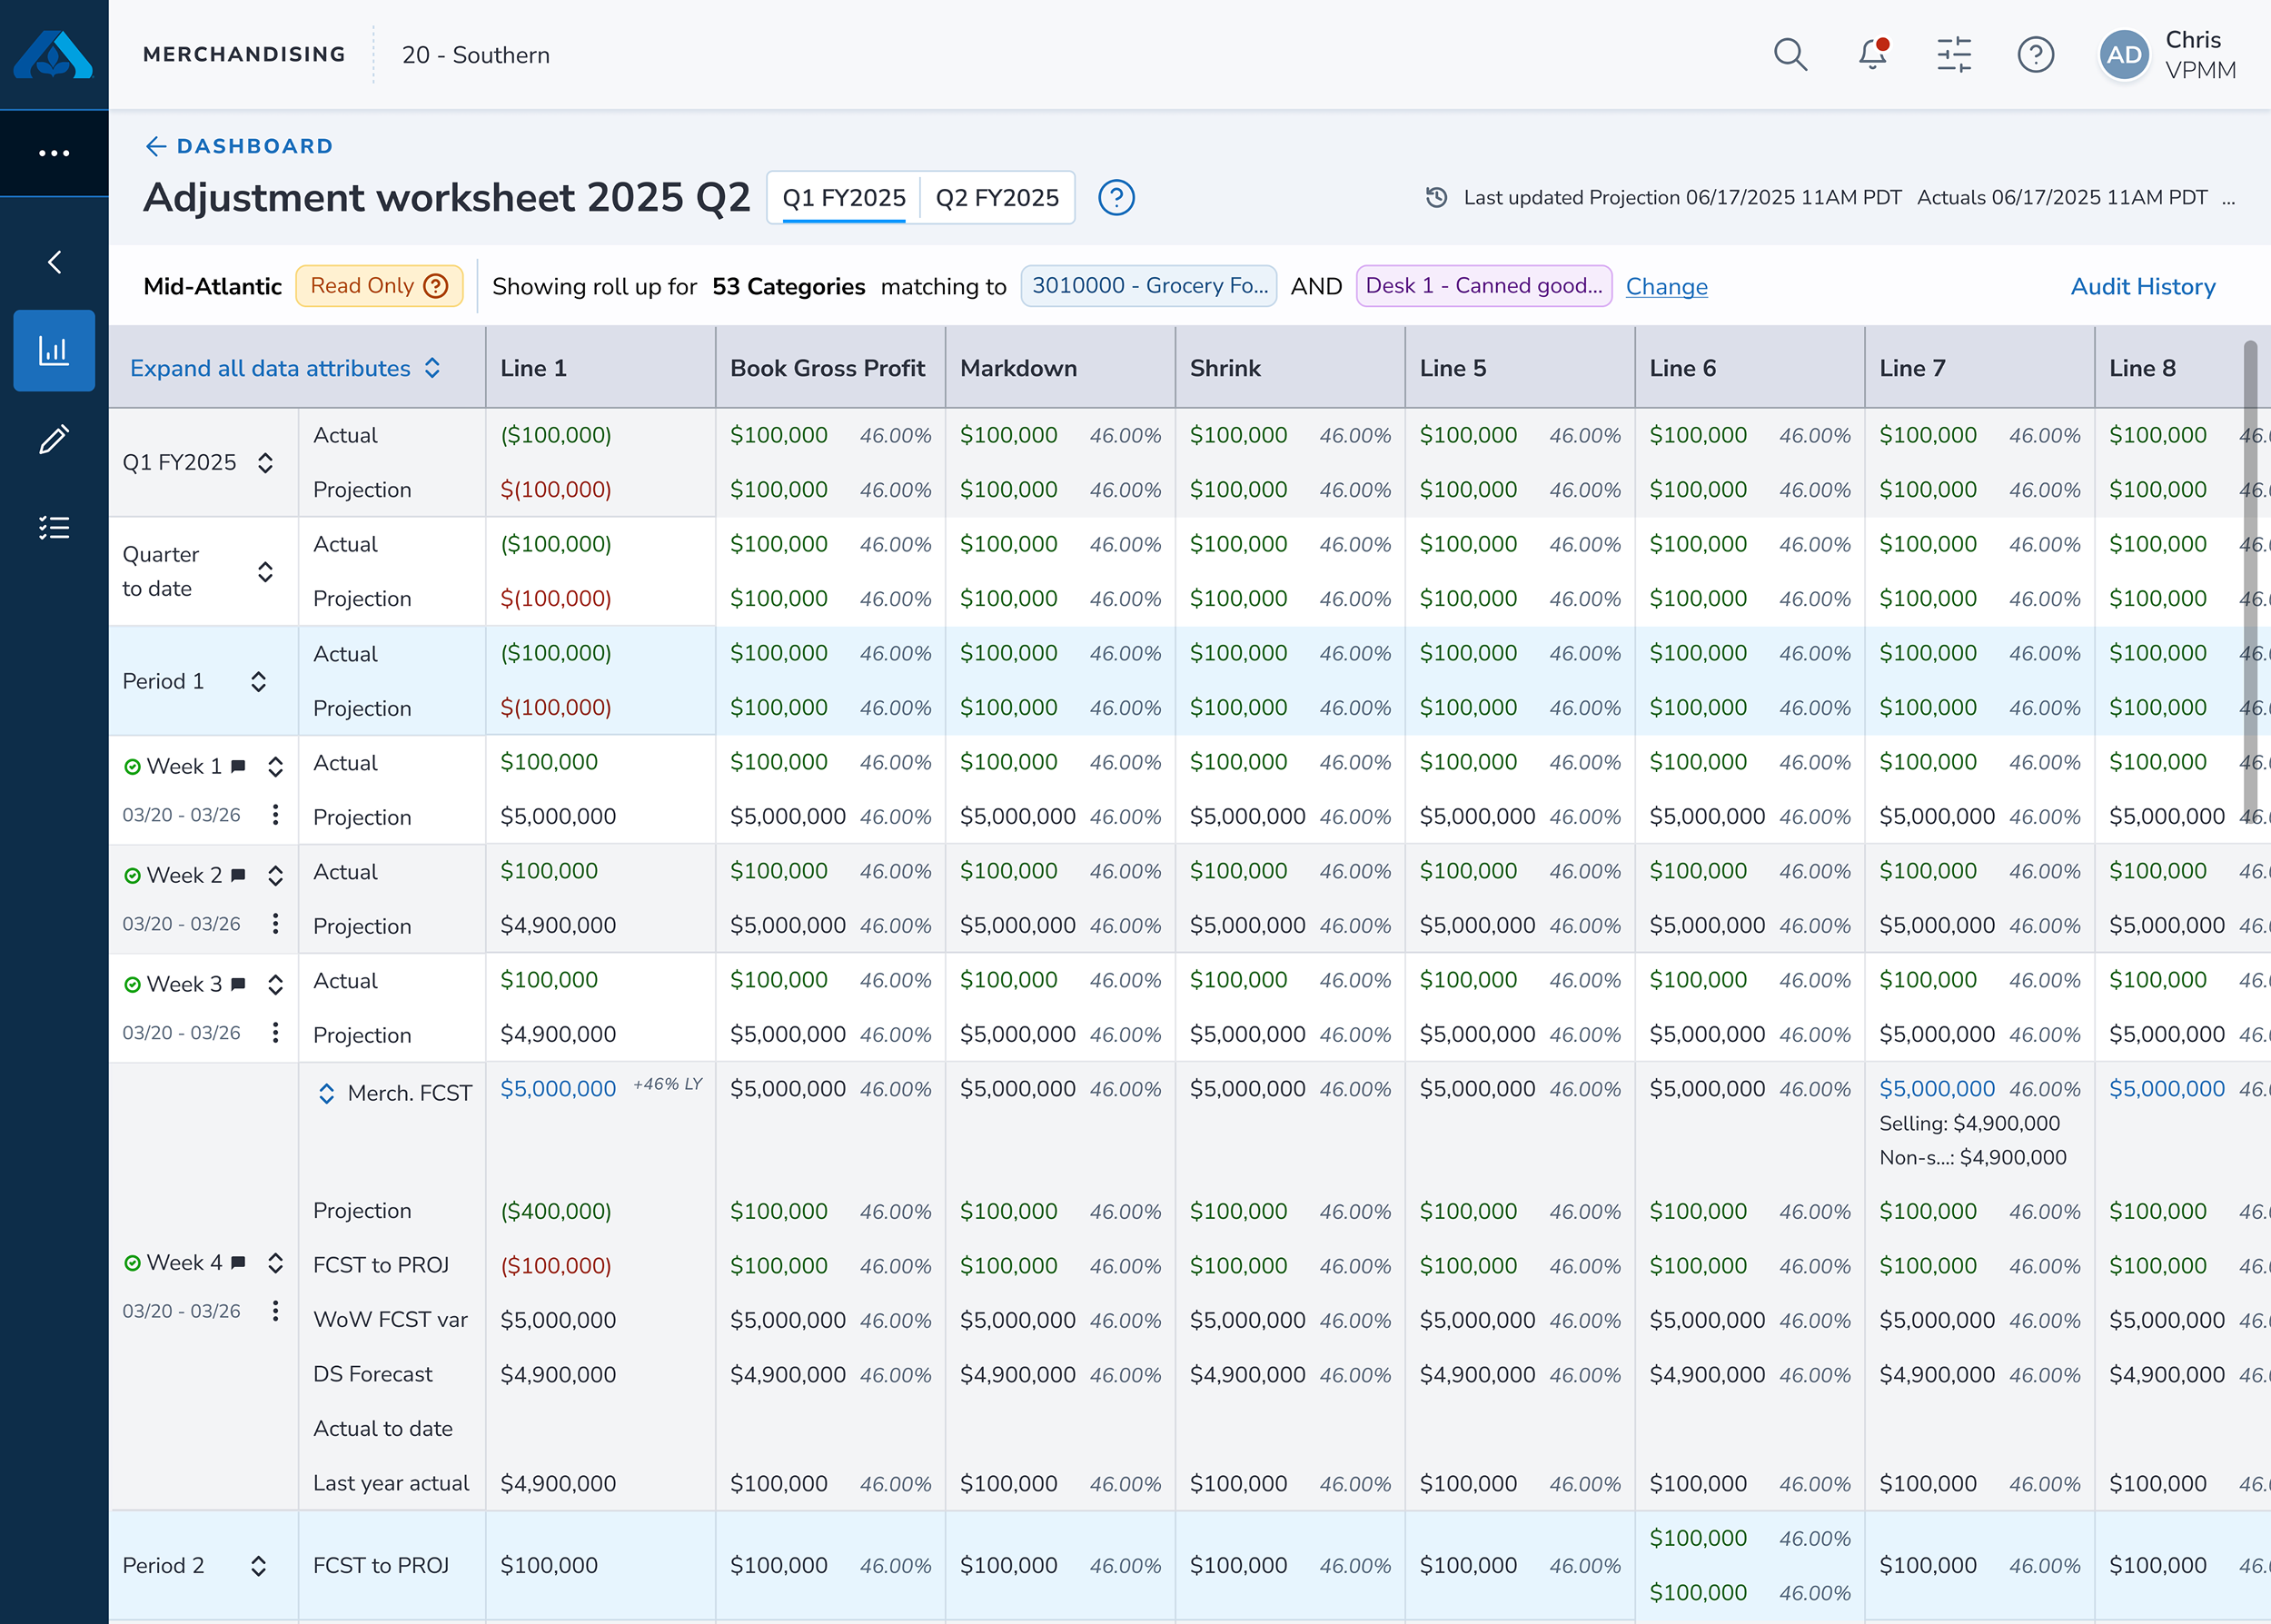Open the search magnifier icon
Viewport: 2271px width, 1624px height.
[x=1790, y=55]
